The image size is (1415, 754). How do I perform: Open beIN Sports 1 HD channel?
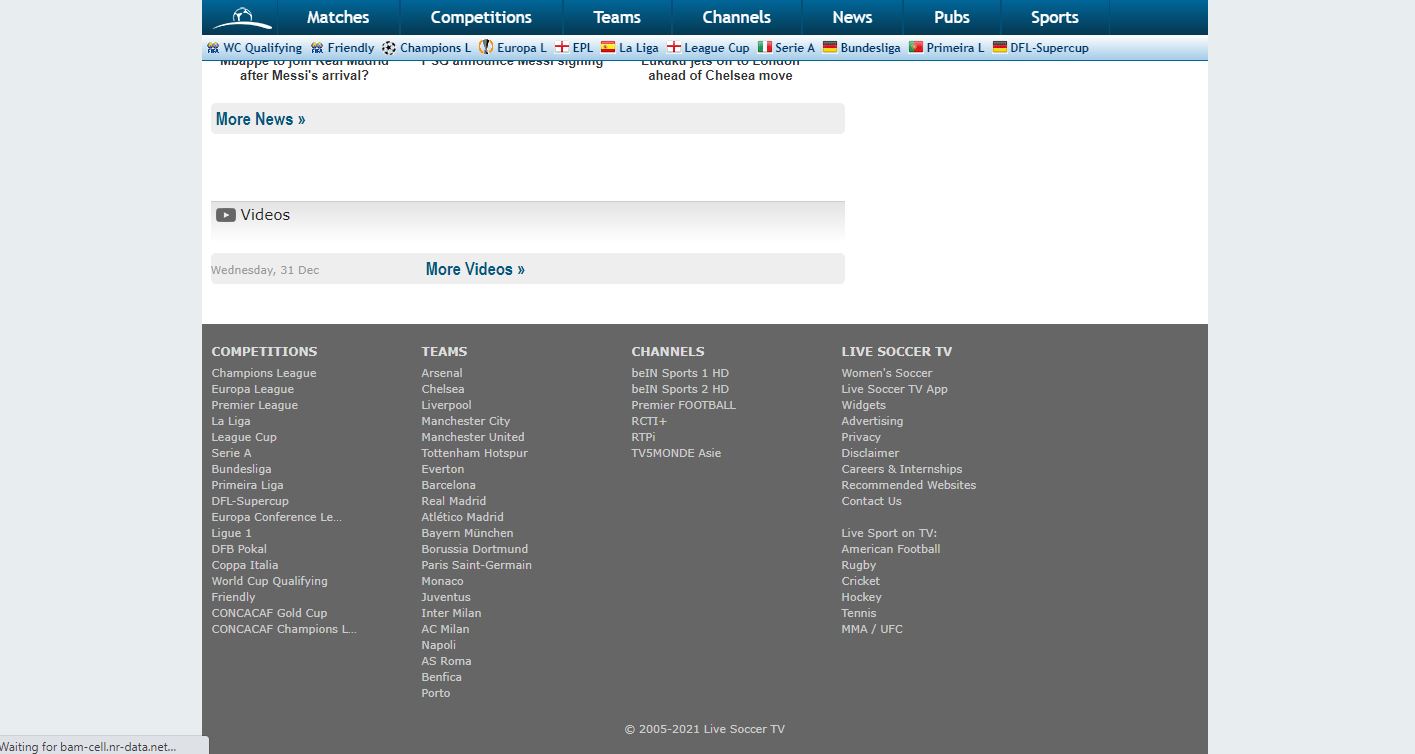point(680,373)
